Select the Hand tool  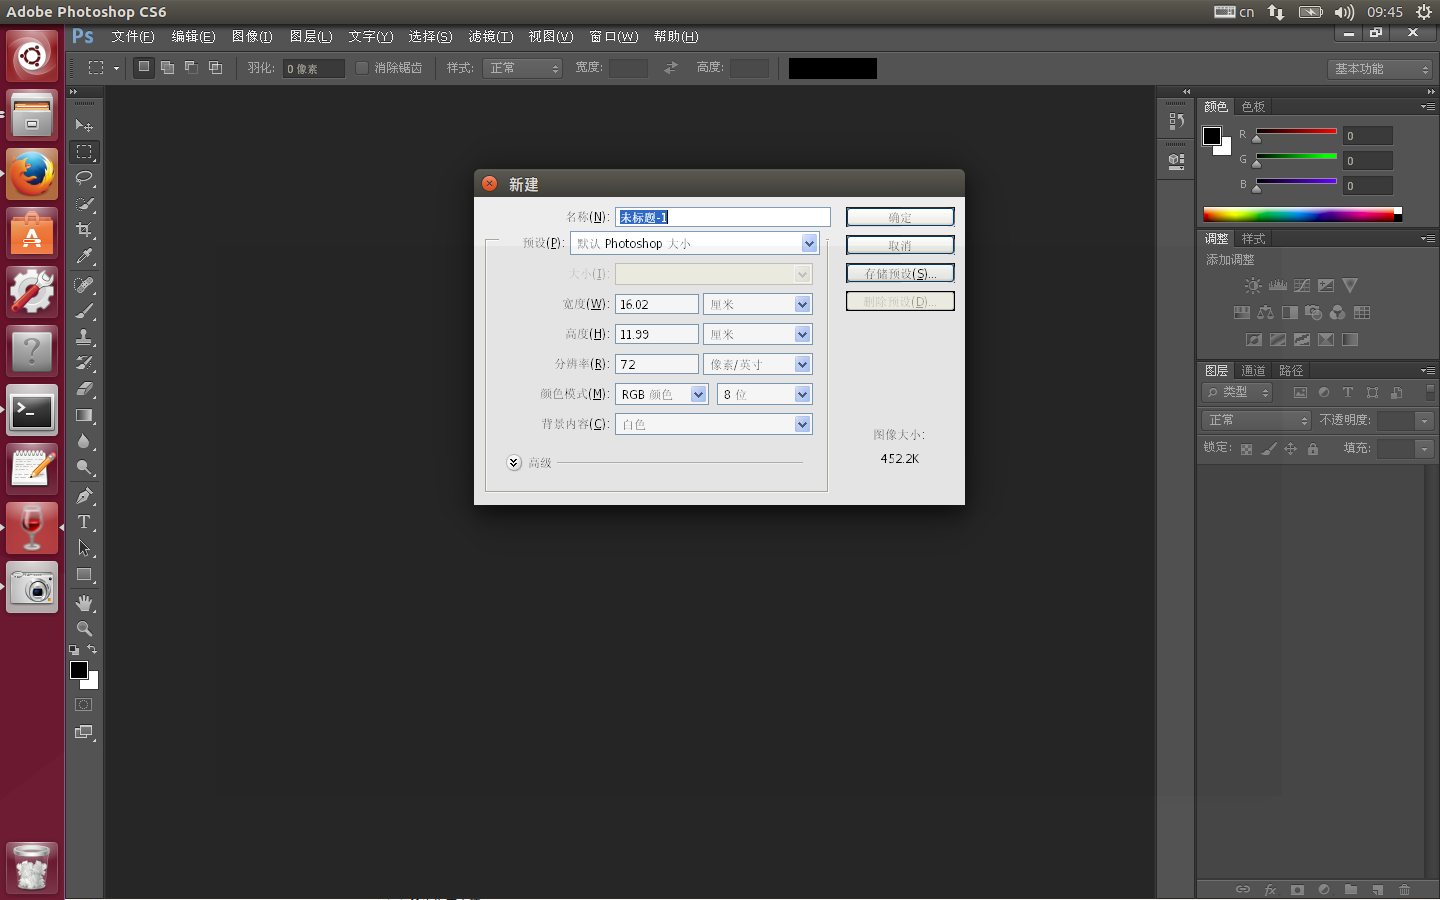pos(84,603)
